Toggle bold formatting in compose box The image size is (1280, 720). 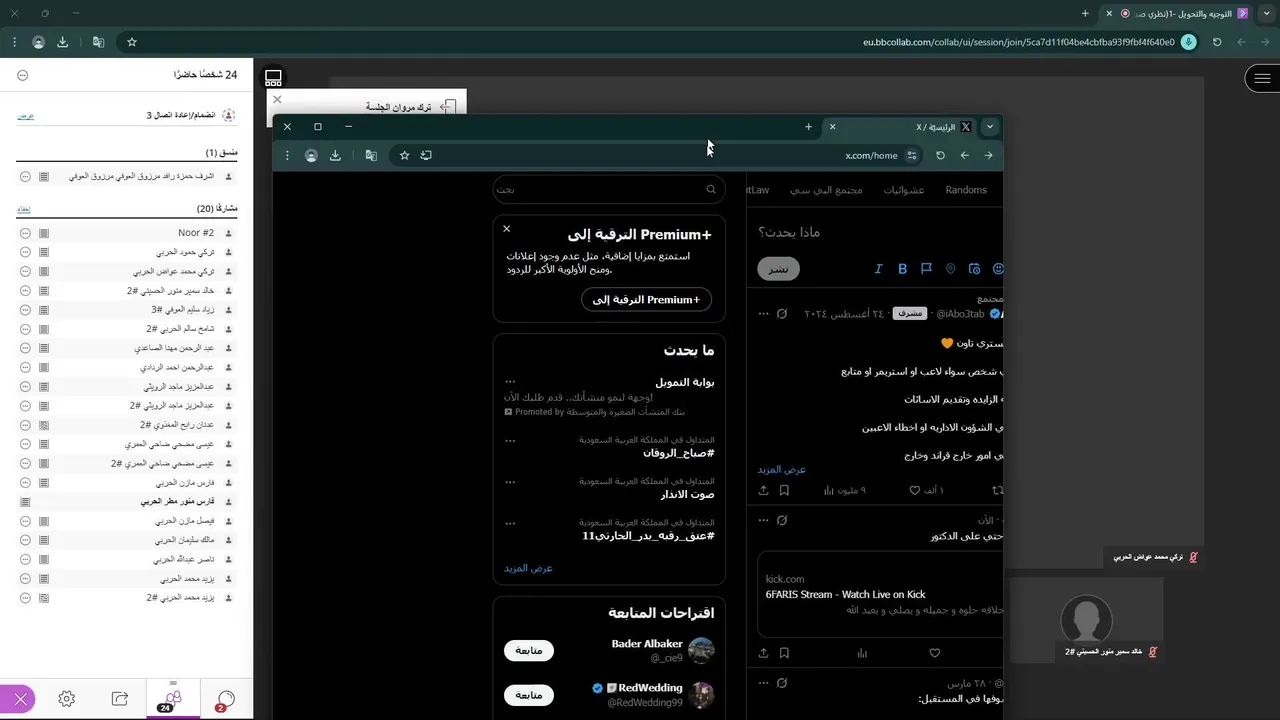tap(902, 269)
